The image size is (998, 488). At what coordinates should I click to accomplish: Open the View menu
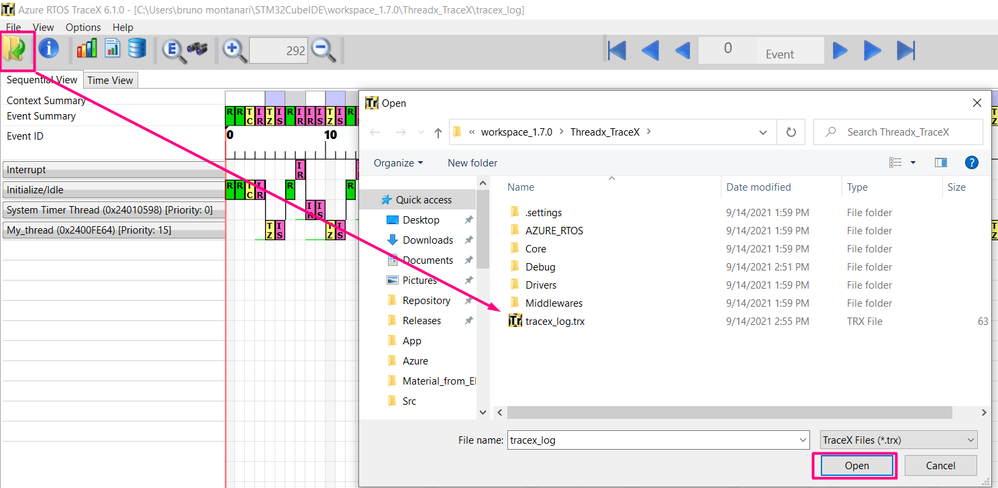pos(43,27)
